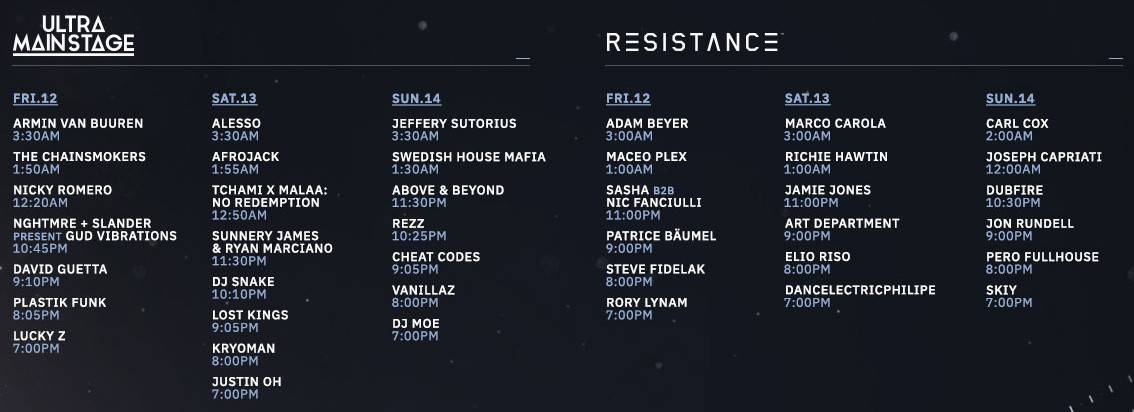Open the FRI.12 Resistance day heading
This screenshot has width=1134, height=412.
coord(628,99)
